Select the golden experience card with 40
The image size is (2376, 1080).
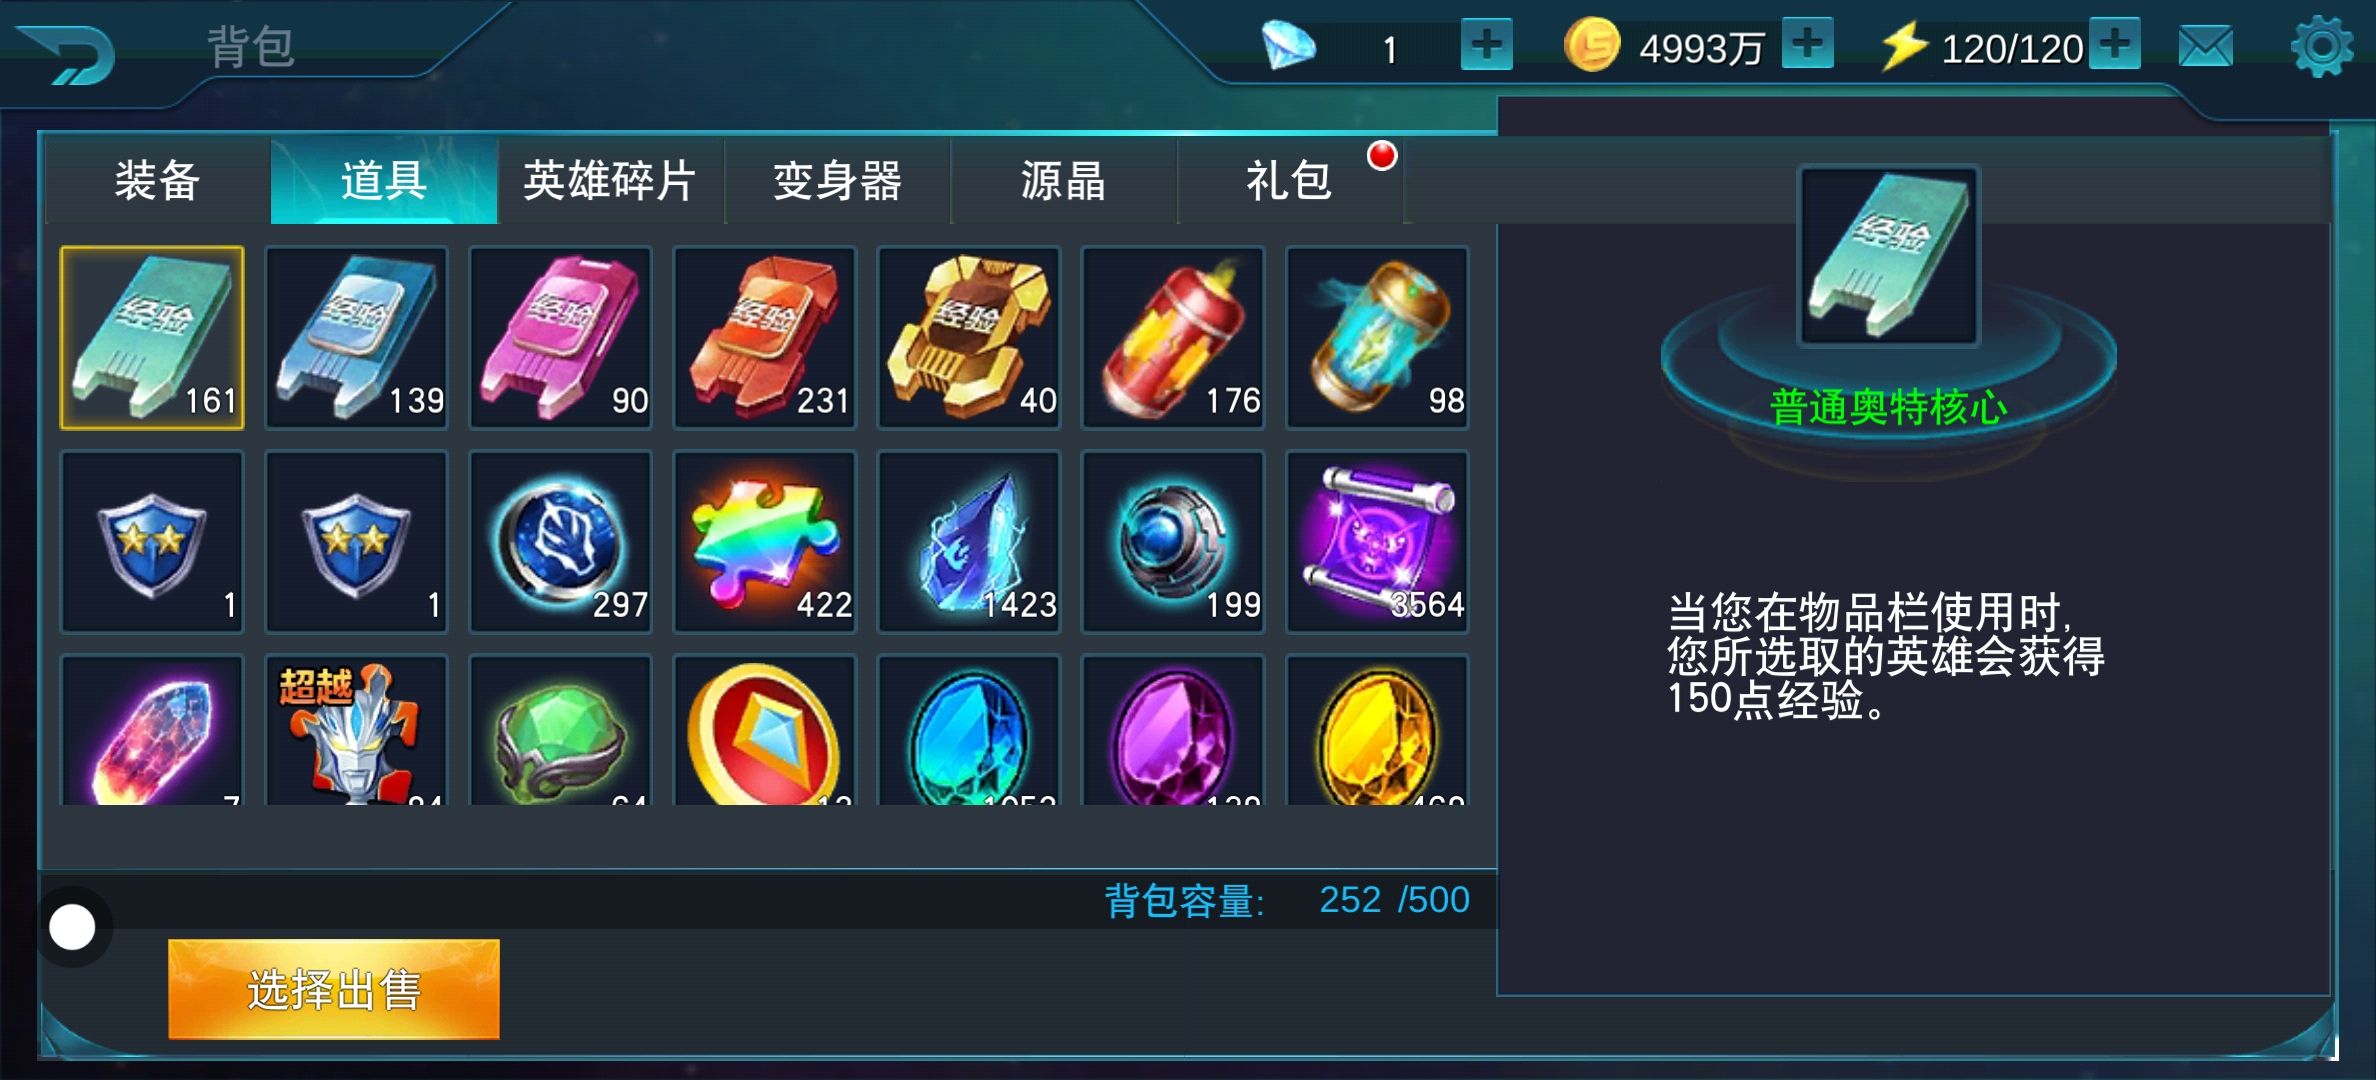(968, 338)
